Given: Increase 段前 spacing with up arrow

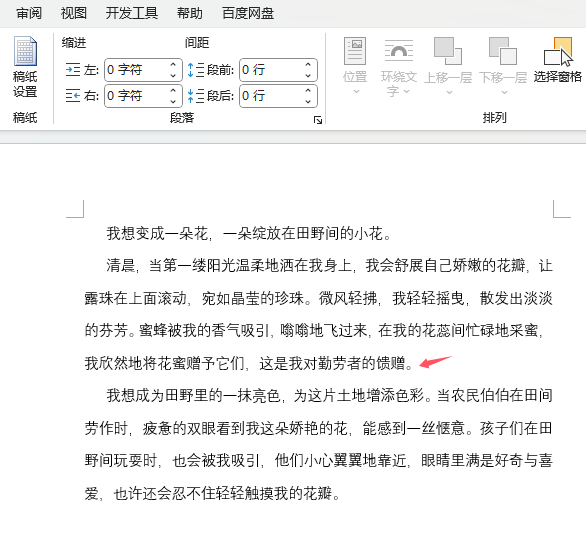Looking at the screenshot, I should pyautogui.click(x=308, y=65).
